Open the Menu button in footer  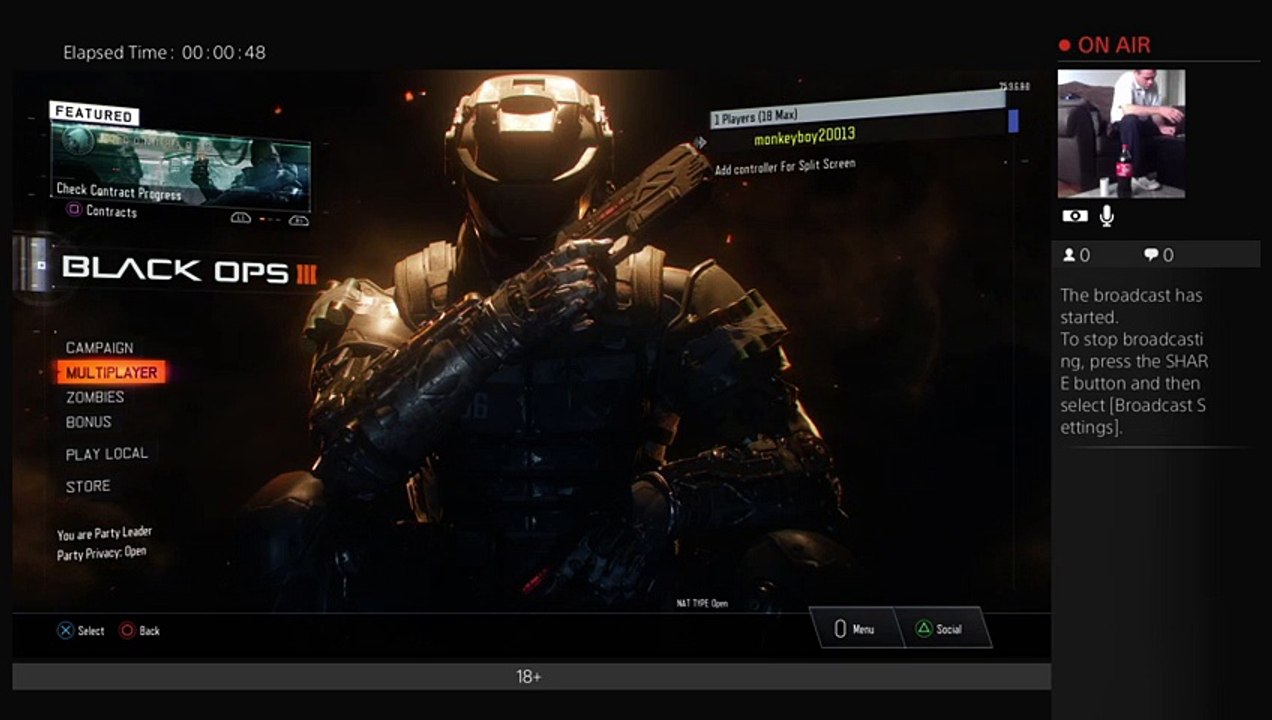855,629
